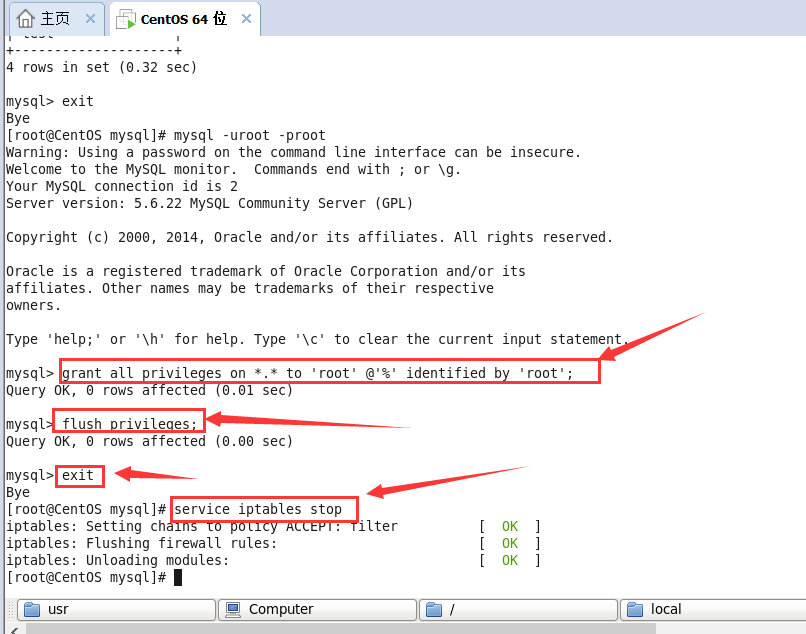Screen dimensions: 806x634
Task: Click the Copyright Oracle line in terminal
Action: point(309,237)
